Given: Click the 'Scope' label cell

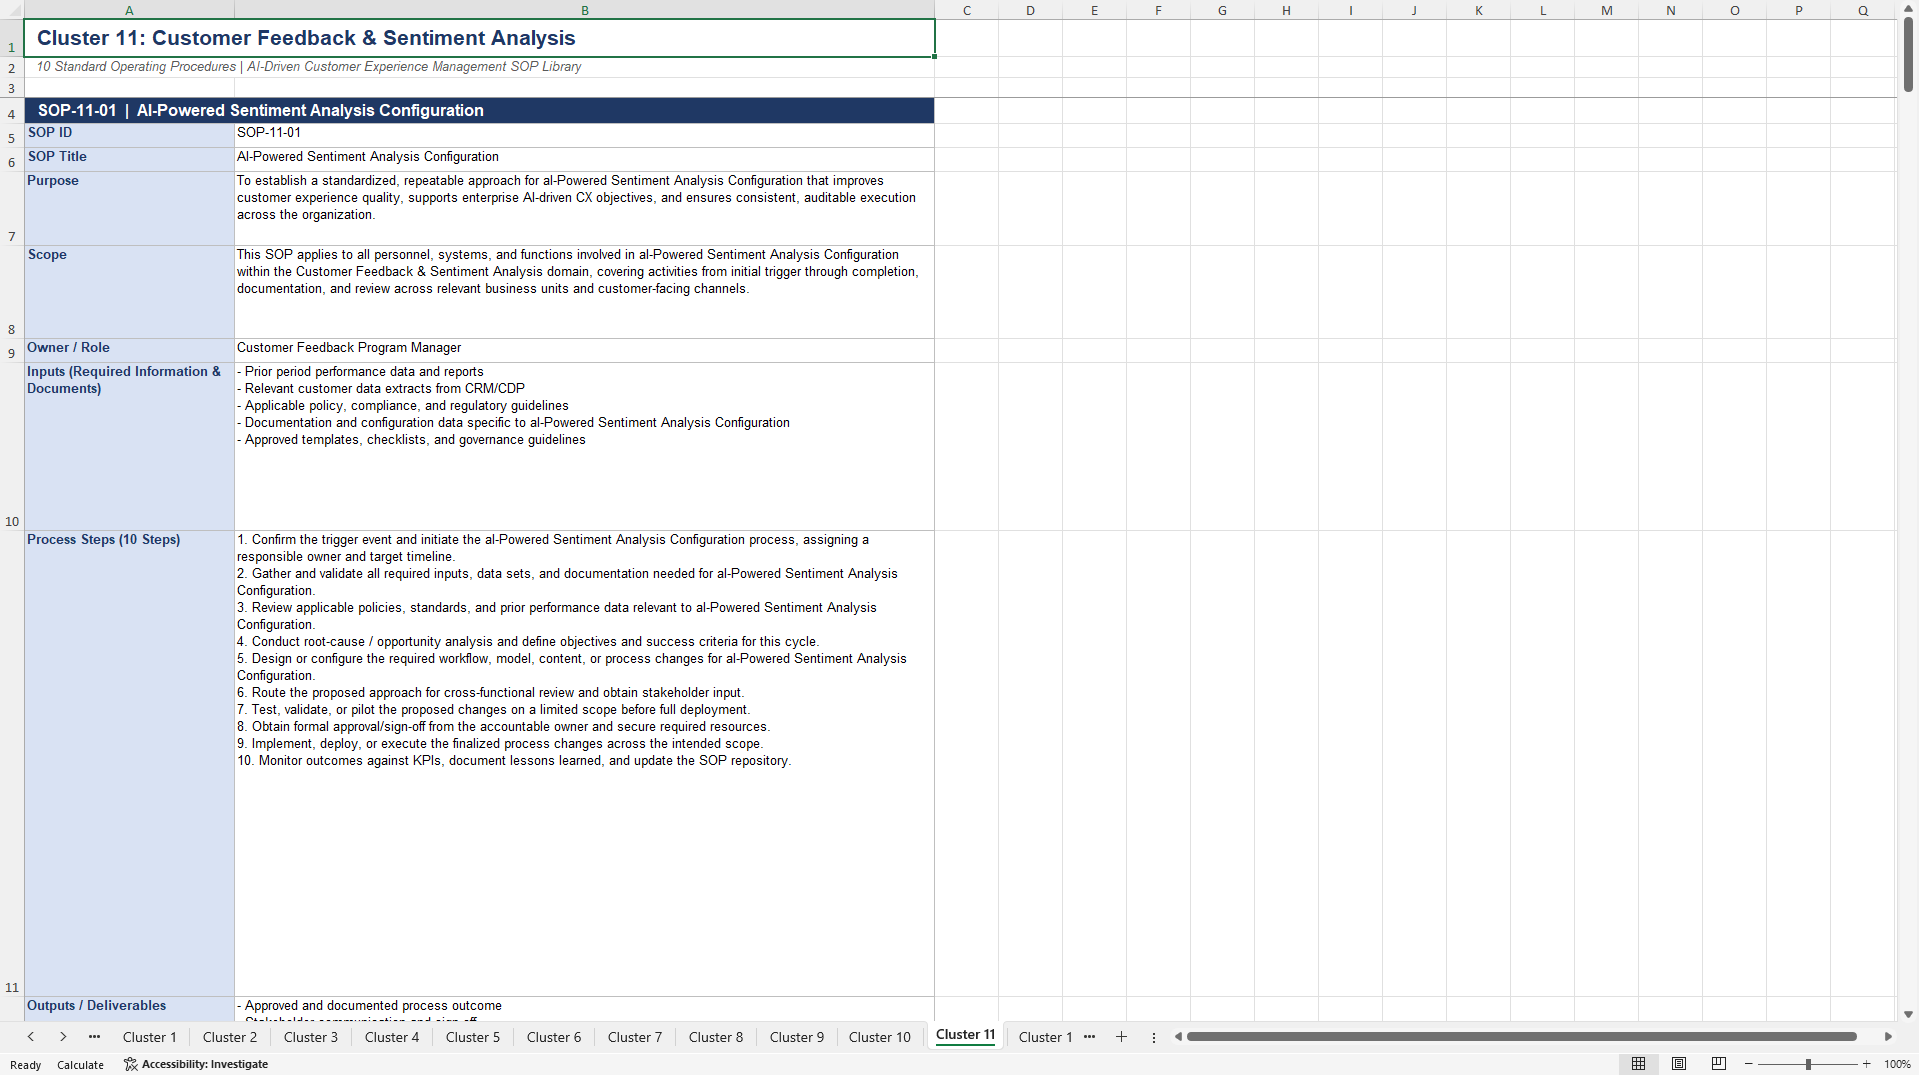Looking at the screenshot, I should pos(130,292).
